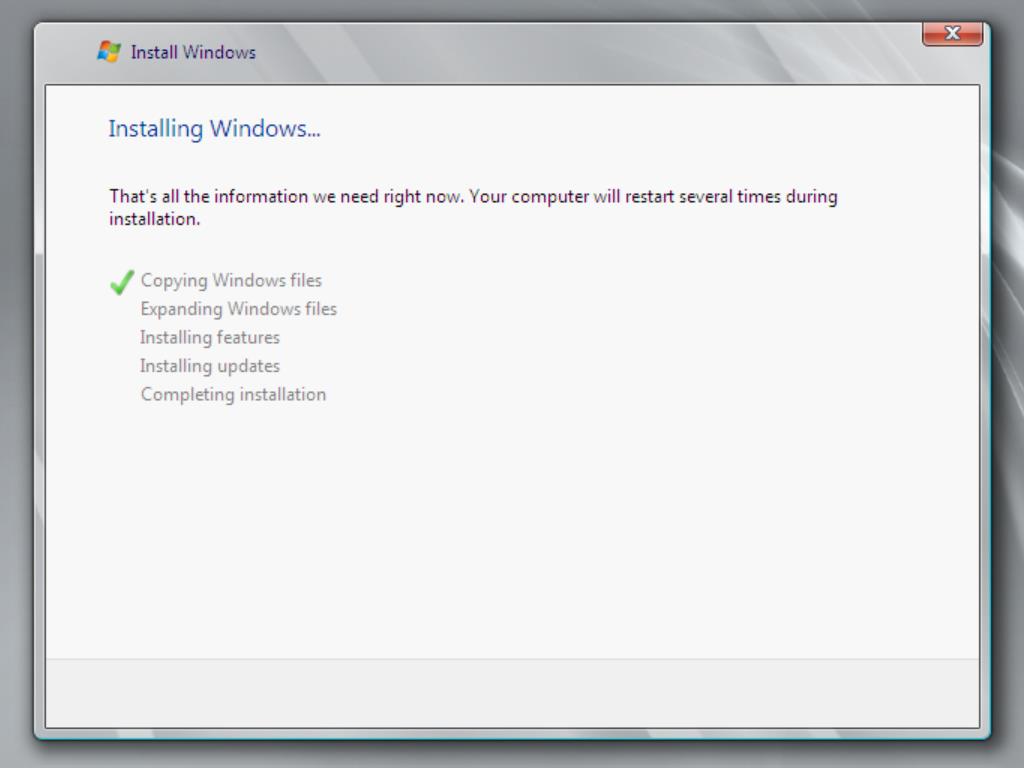Click the desktop wallpaper right of the dialog
Viewport: 1024px width, 768px height.
point(1008,400)
